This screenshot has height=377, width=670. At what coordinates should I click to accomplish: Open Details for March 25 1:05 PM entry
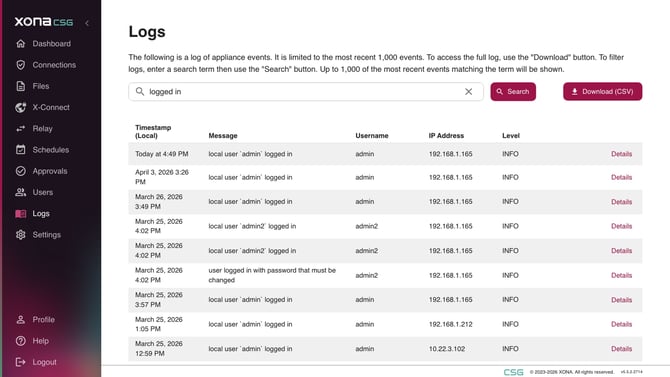621,324
